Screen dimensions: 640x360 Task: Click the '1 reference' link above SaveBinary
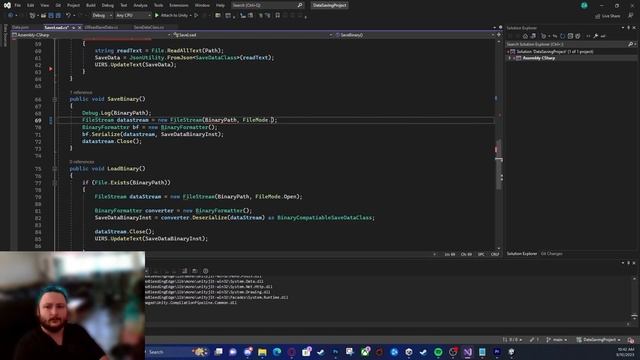[80, 93]
